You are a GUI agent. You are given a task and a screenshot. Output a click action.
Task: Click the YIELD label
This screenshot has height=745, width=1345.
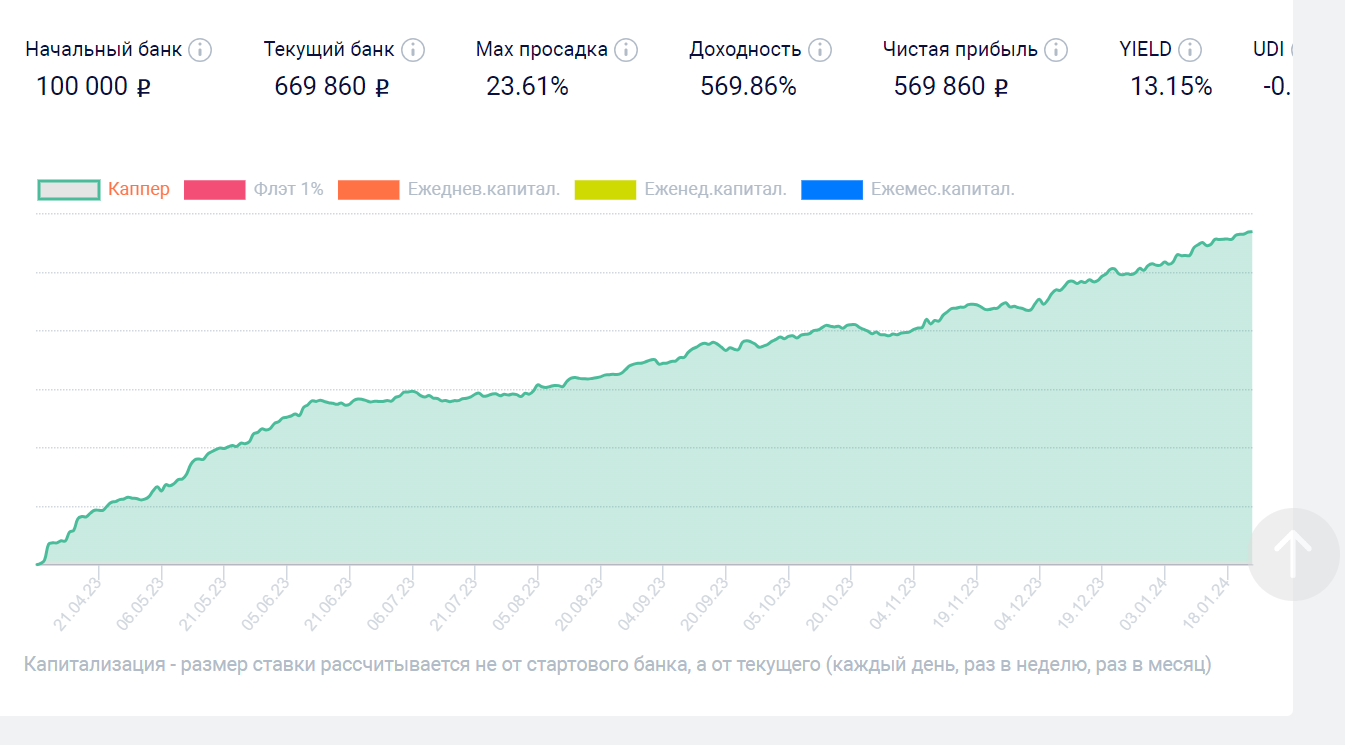click(x=1146, y=50)
